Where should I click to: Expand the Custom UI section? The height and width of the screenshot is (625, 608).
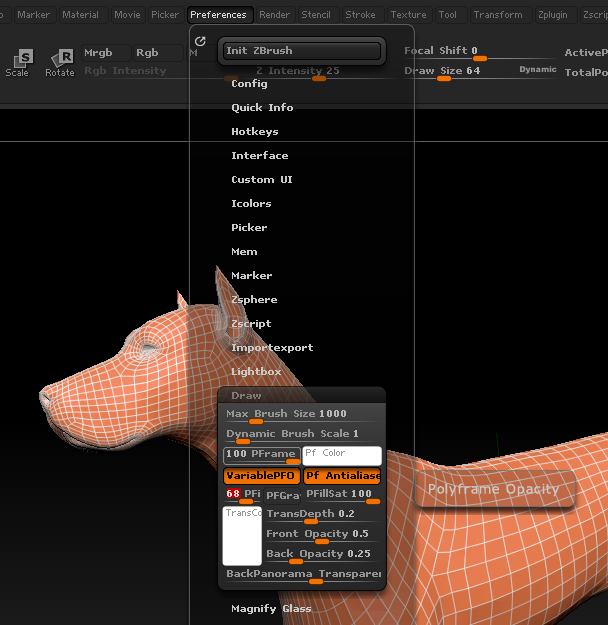click(262, 179)
